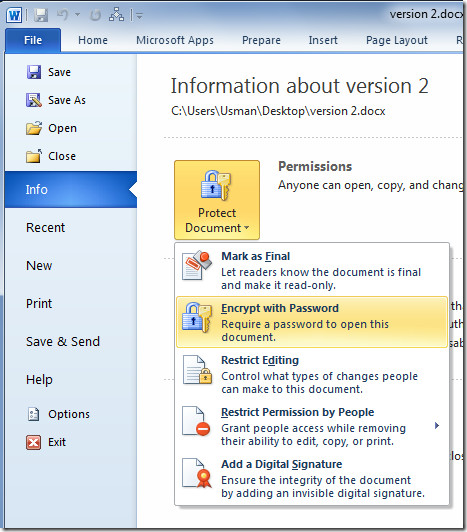
Task: Choose Close in backstage menu
Action: 62,156
